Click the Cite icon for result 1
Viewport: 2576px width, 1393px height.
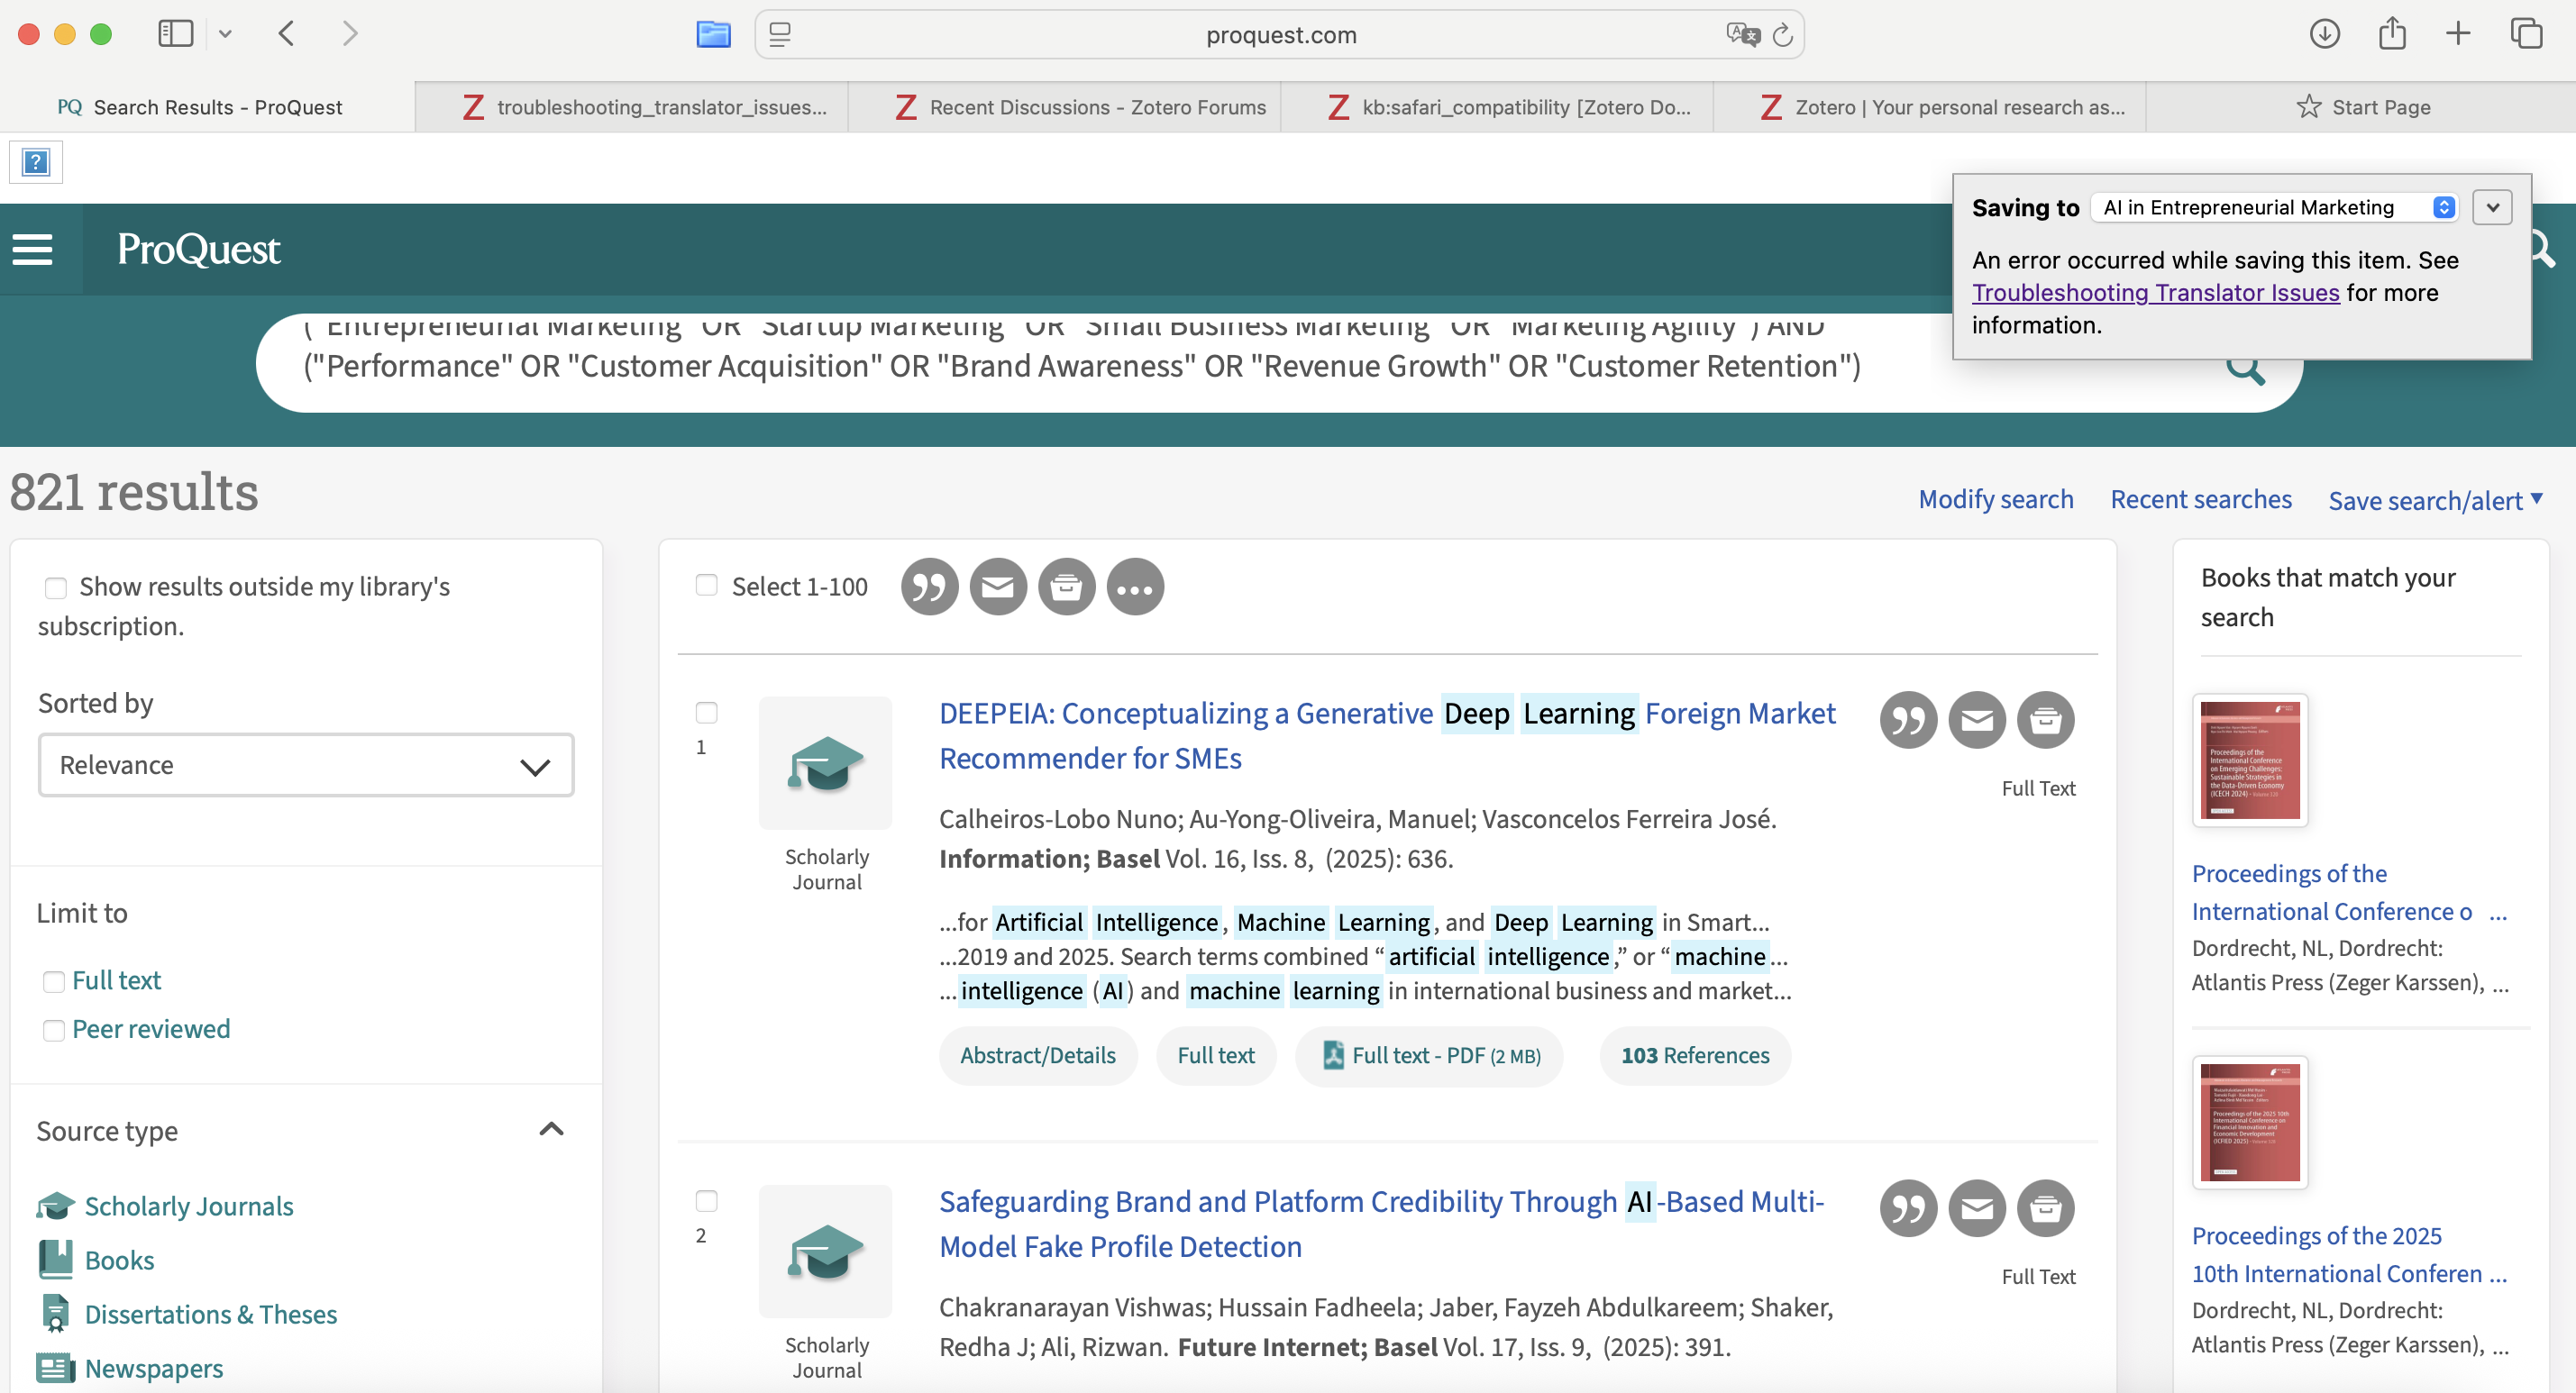coord(1907,720)
